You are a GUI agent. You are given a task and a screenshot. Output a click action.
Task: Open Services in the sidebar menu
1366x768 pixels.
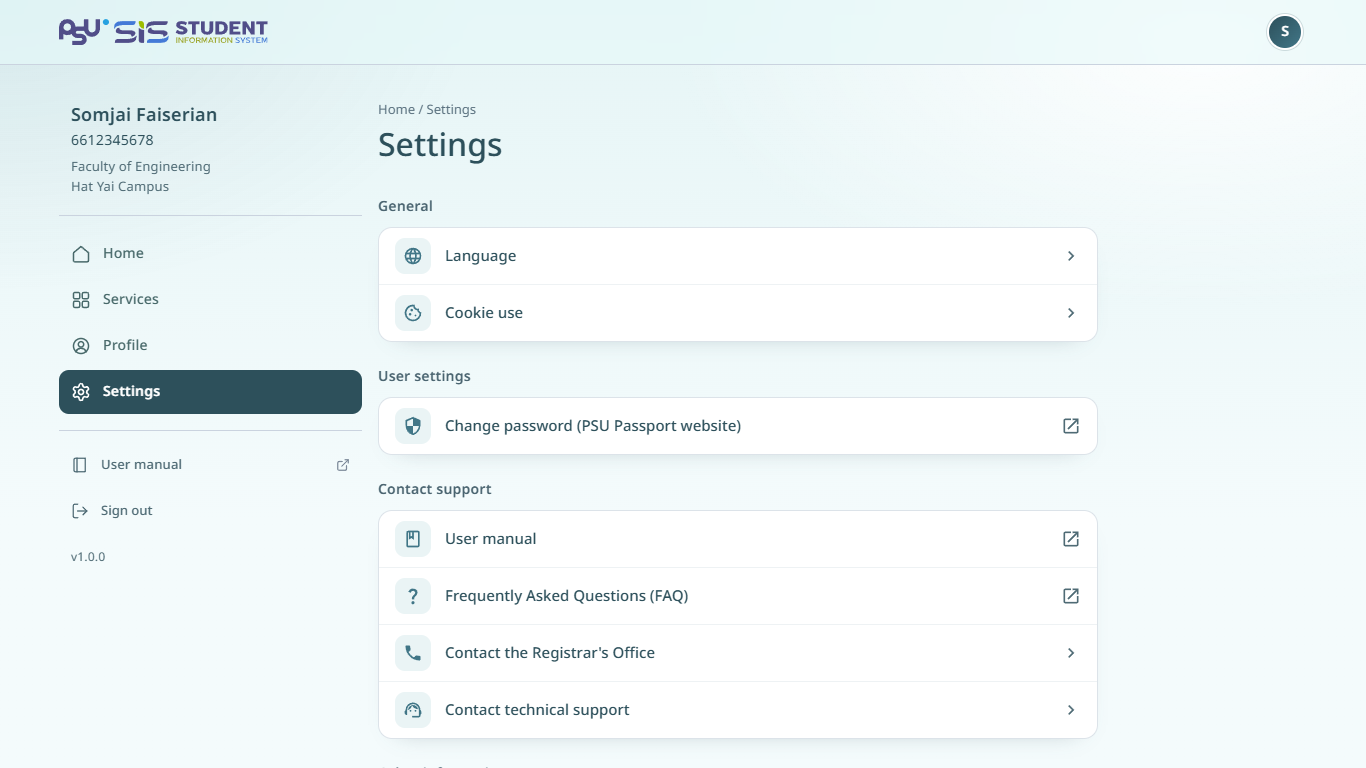(x=210, y=300)
